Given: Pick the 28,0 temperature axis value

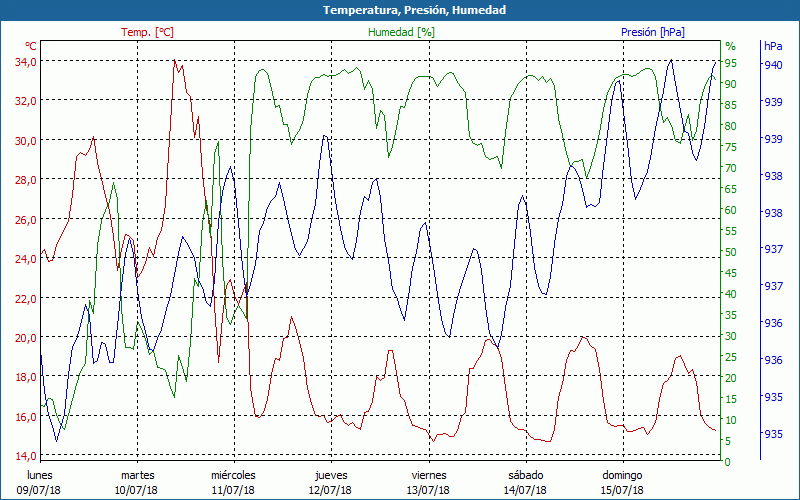Looking at the screenshot, I should point(26,180).
